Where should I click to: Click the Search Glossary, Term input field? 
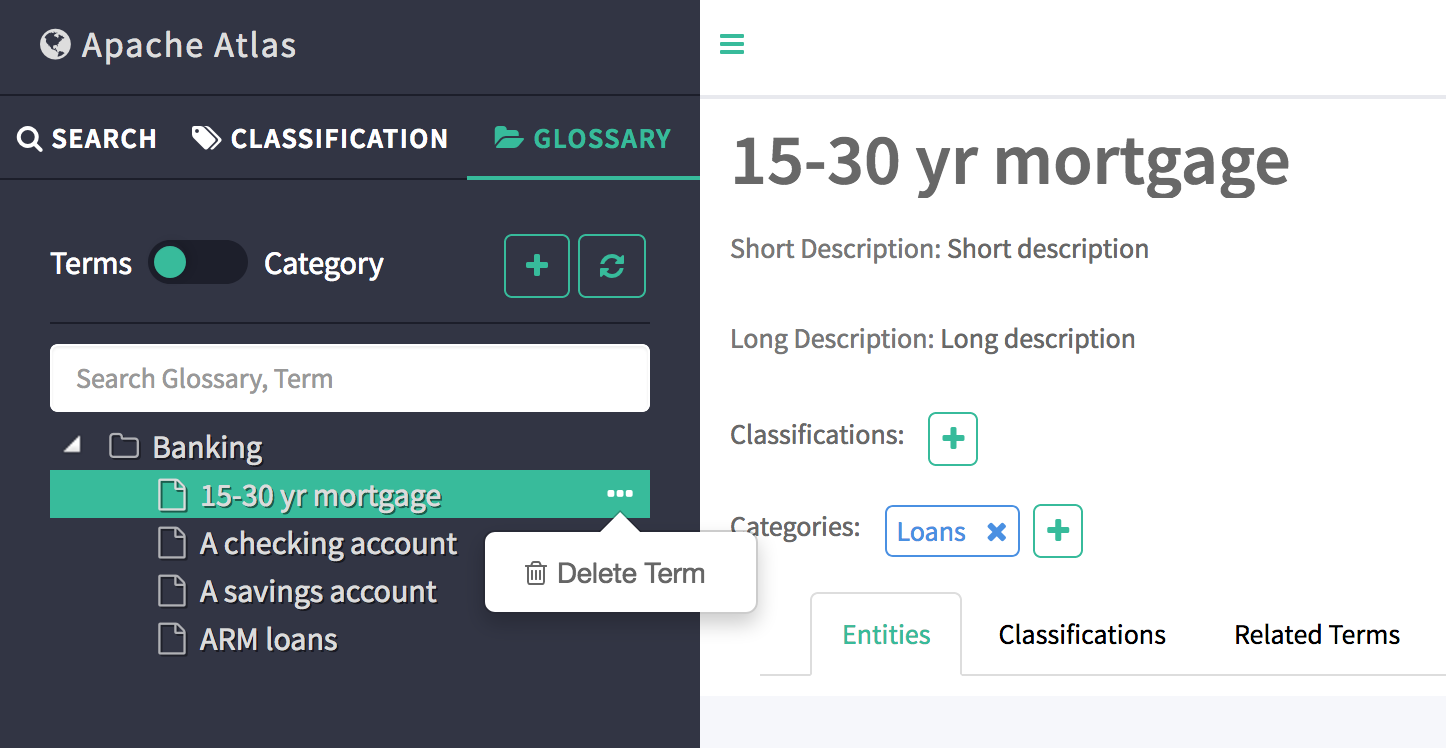350,379
